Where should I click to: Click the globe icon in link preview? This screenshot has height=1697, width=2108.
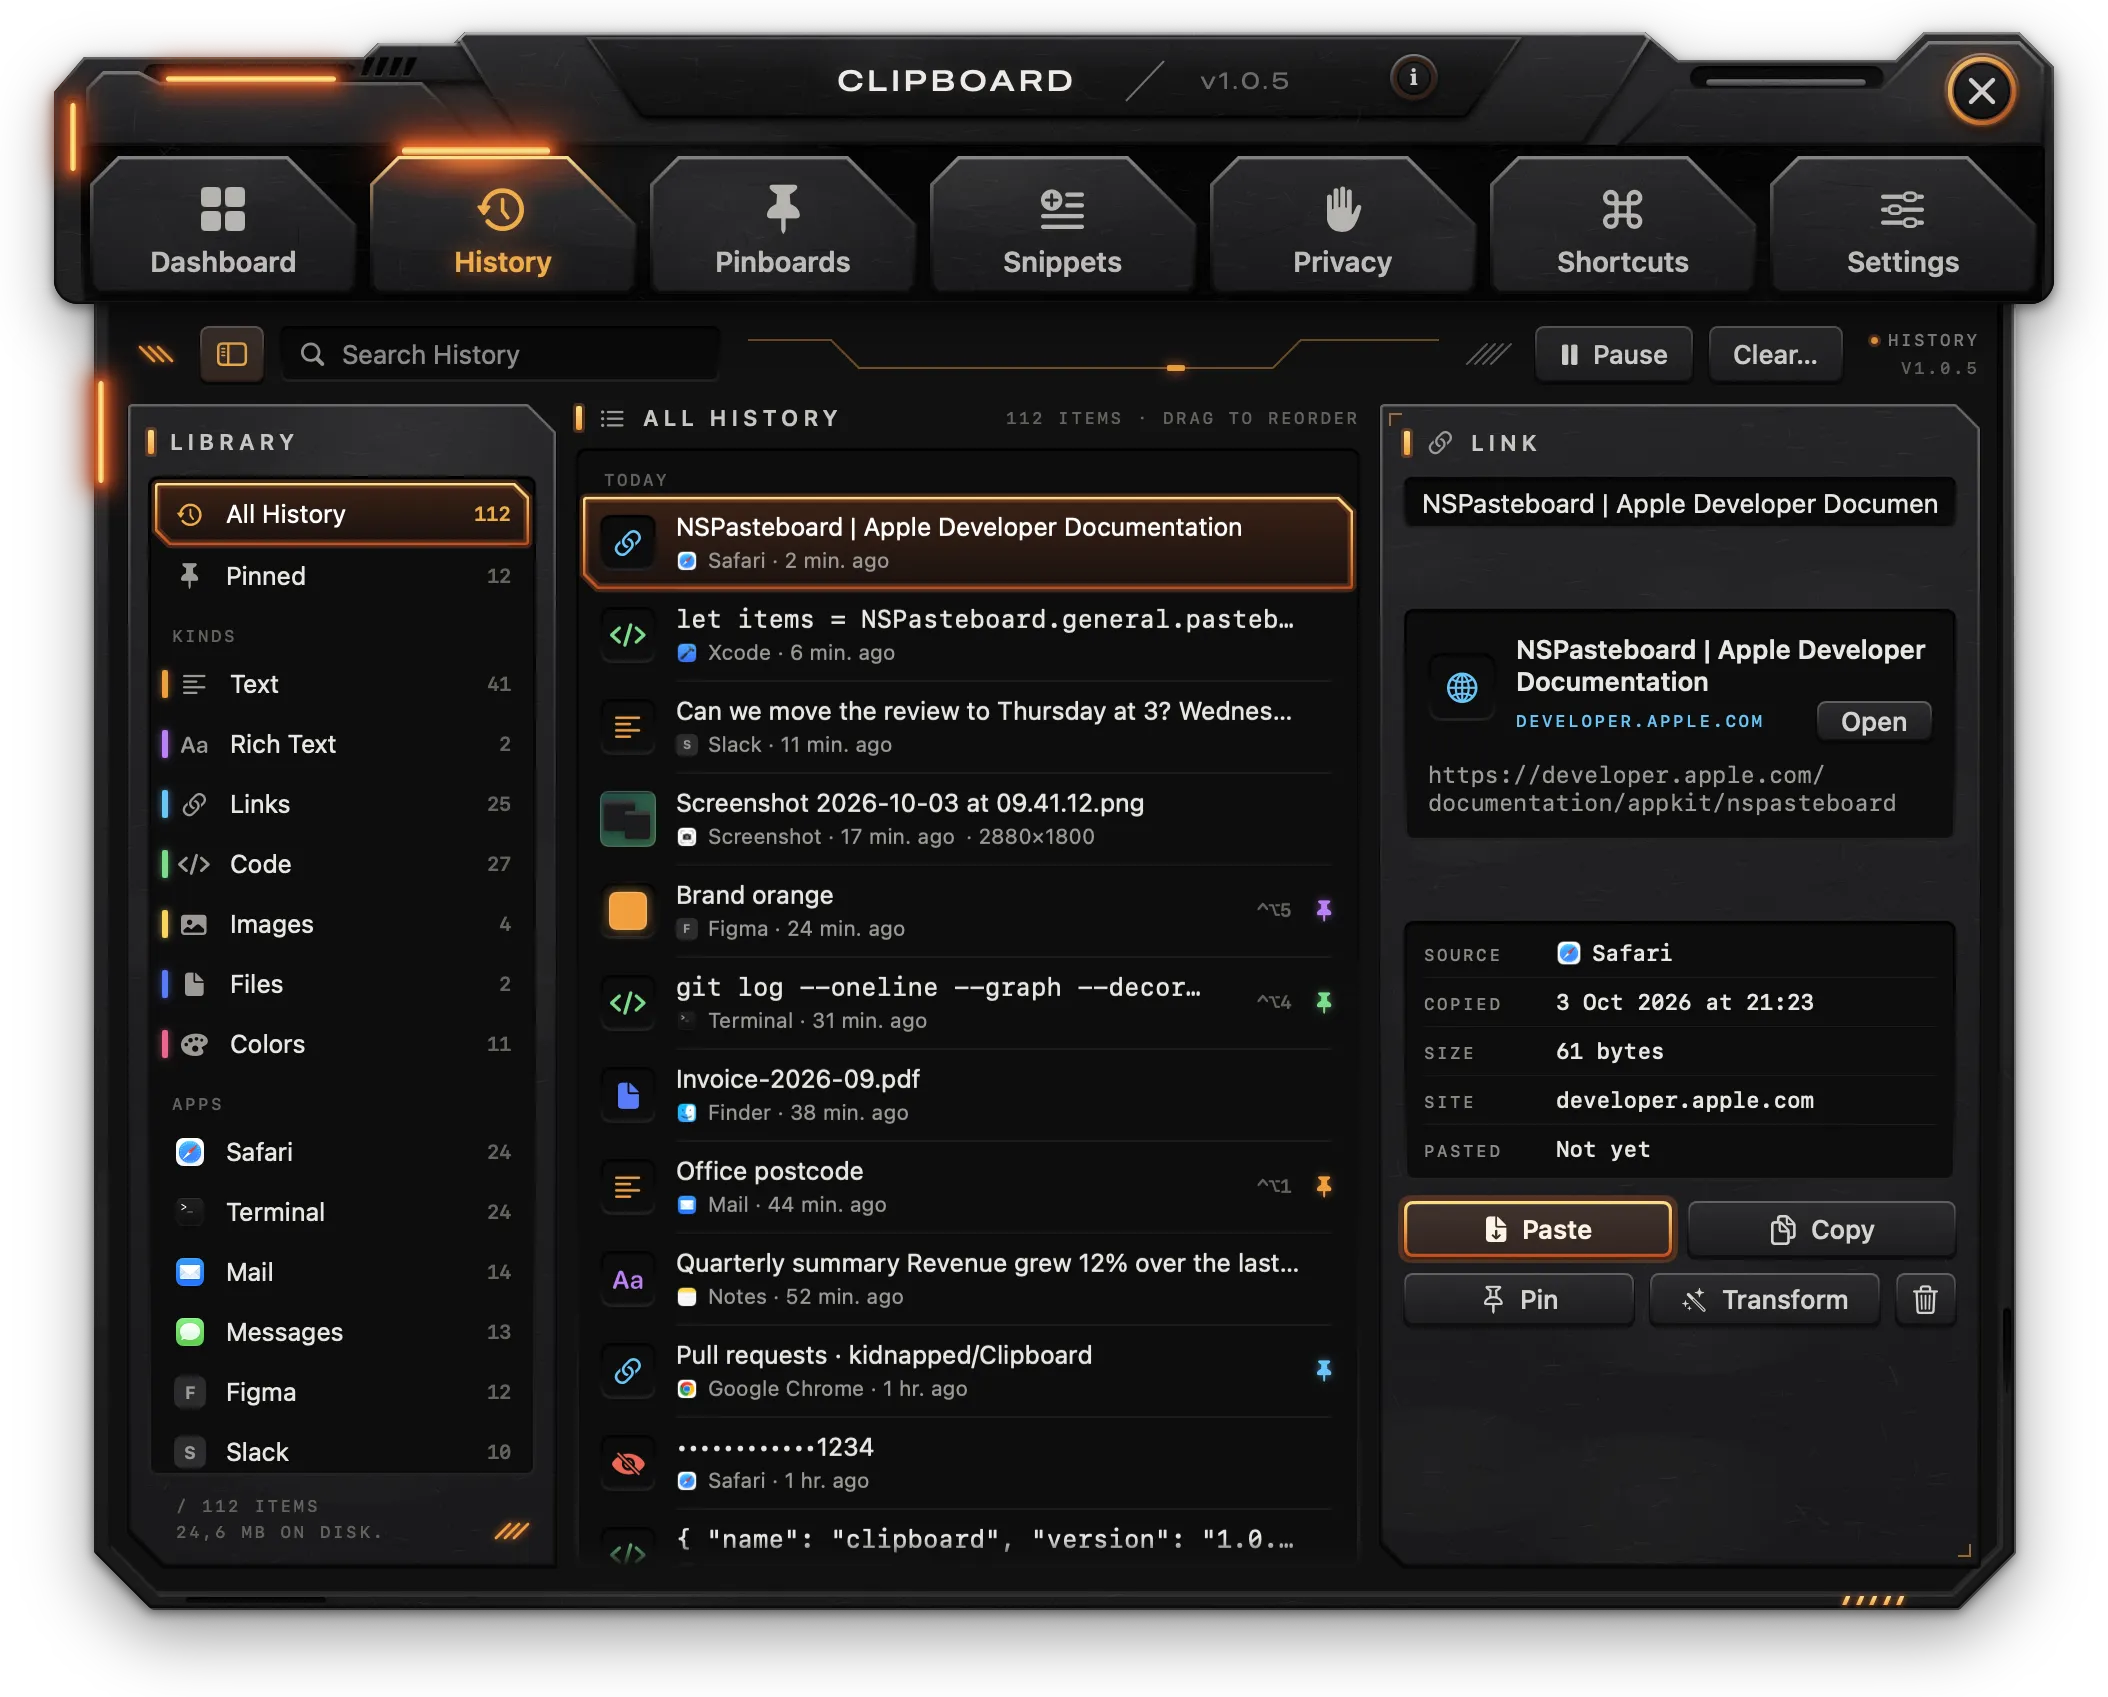coord(1462,687)
